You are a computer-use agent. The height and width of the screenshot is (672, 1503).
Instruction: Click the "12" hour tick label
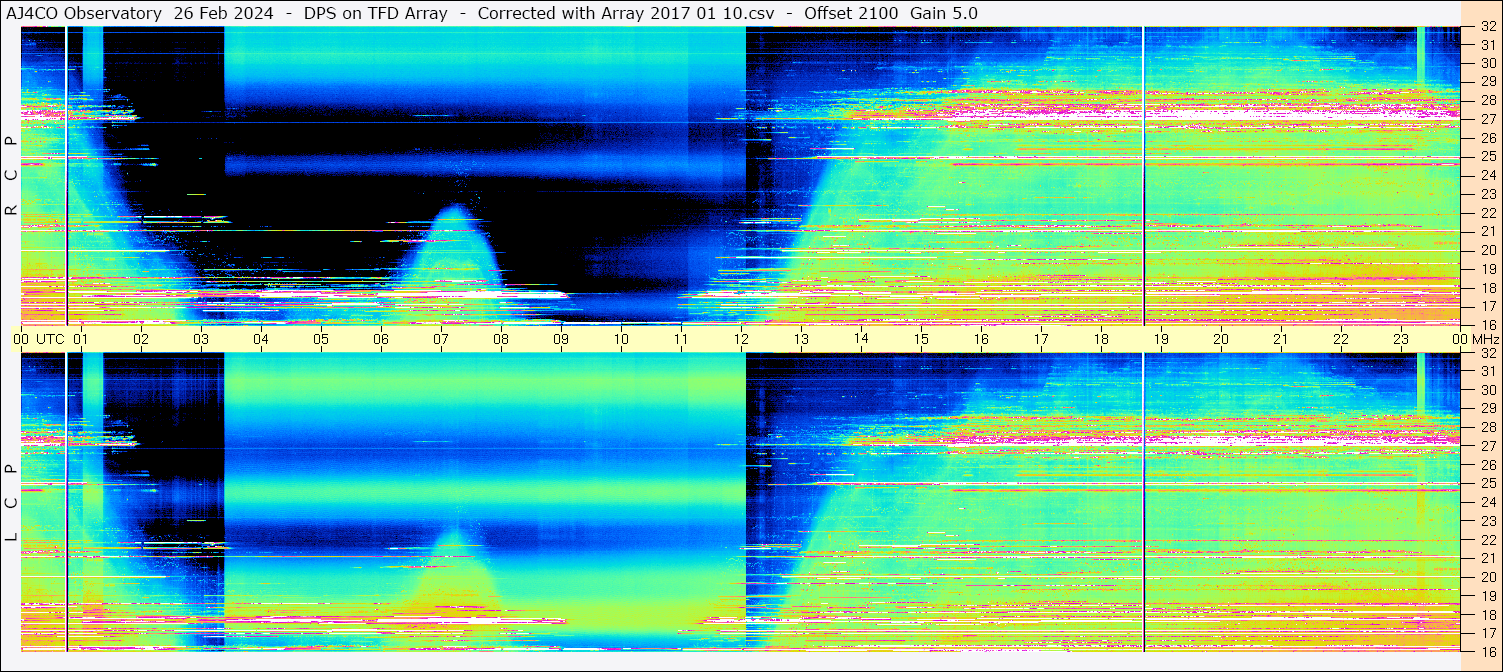pos(741,339)
